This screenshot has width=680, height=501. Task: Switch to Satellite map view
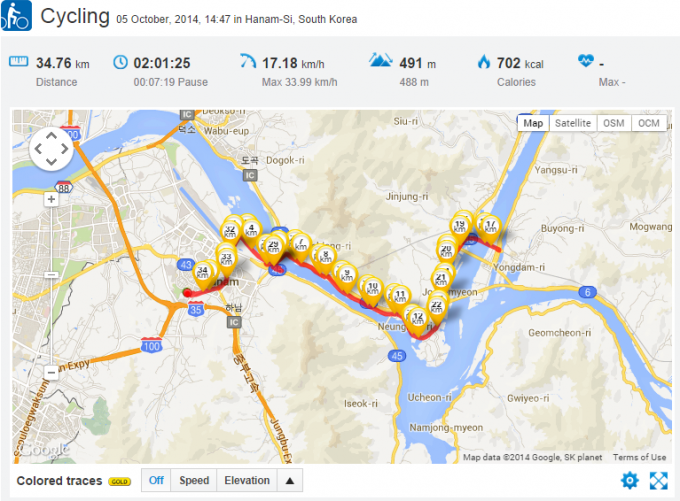coord(573,123)
